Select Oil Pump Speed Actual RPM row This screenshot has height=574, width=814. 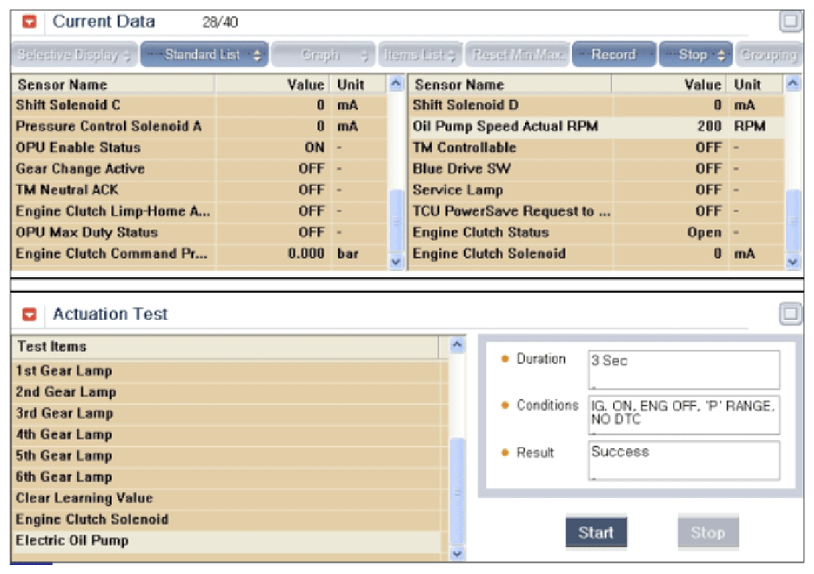click(597, 127)
